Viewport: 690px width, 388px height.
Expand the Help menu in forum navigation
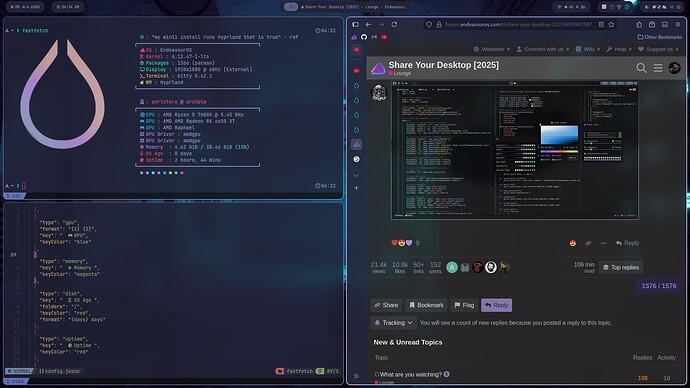[619, 49]
